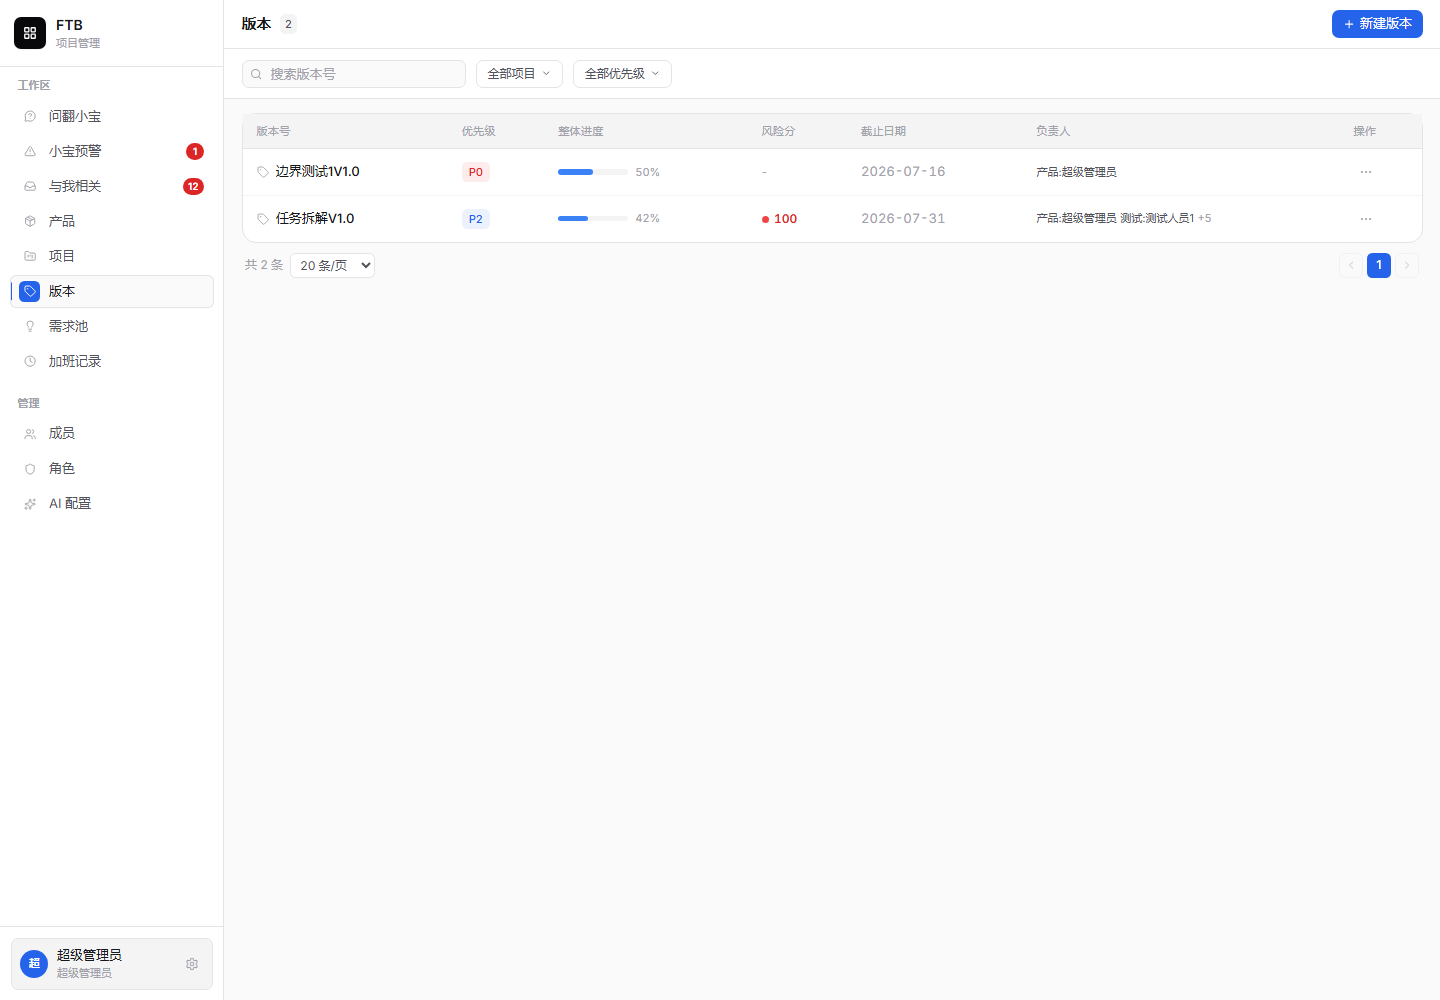Click the 42% progress bar

[593, 219]
